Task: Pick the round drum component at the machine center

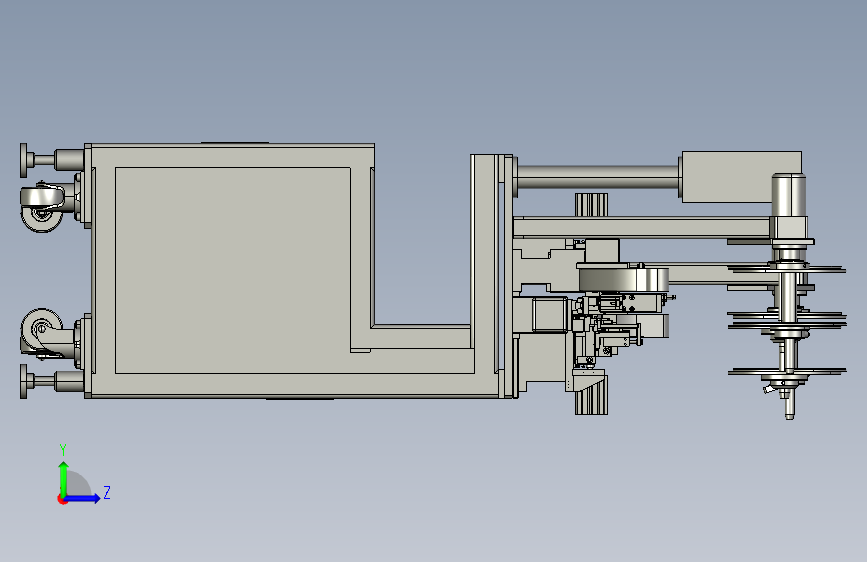Action: (x=623, y=279)
